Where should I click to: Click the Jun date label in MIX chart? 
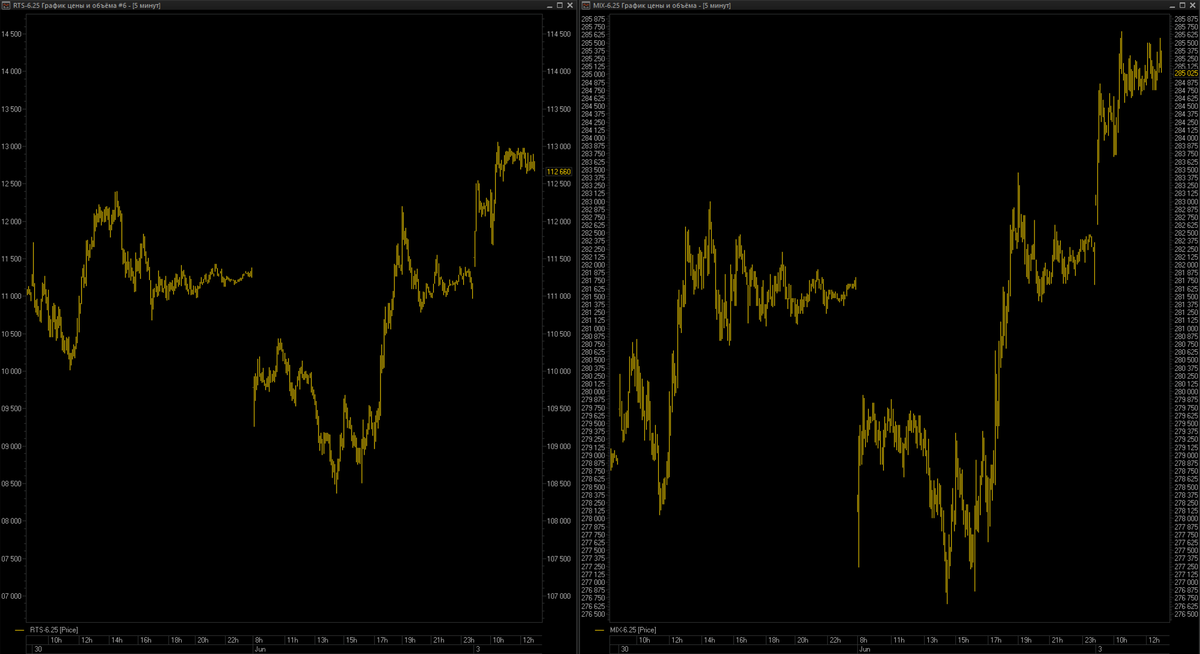[865, 649]
